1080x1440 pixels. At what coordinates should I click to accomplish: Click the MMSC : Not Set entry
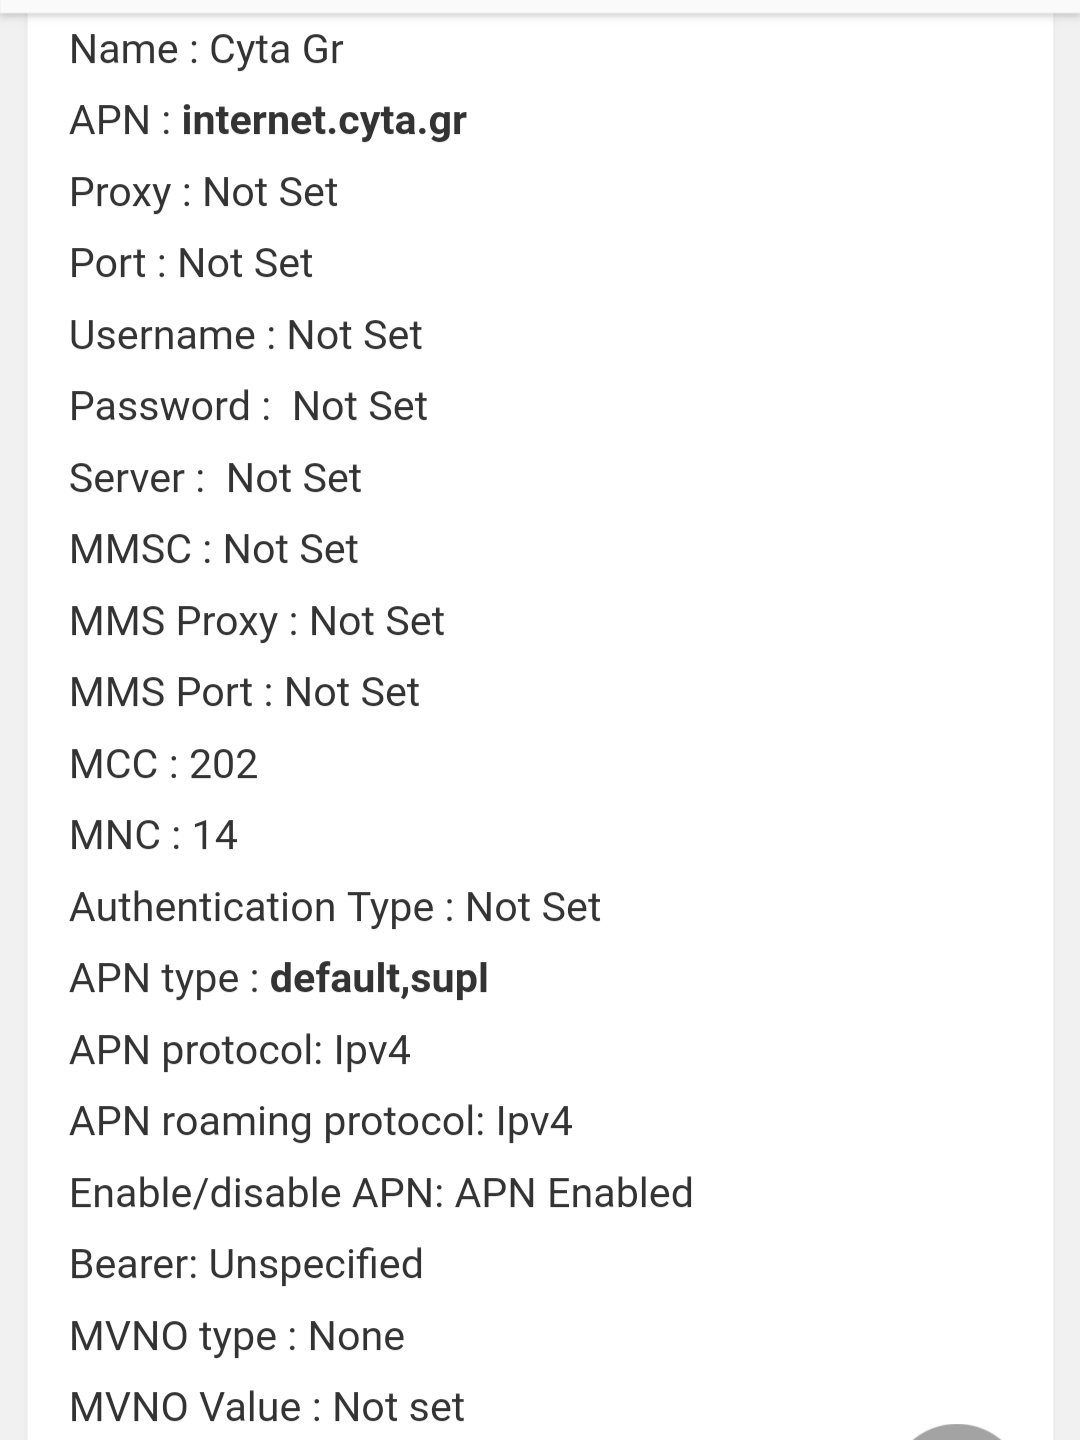point(213,550)
